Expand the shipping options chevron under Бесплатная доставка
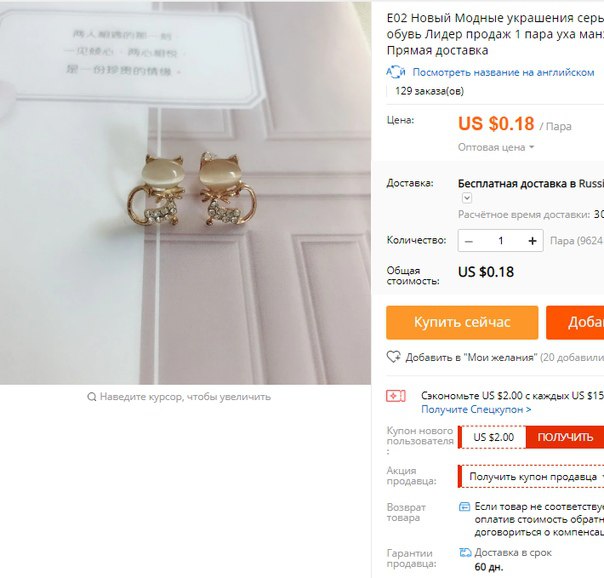 pos(467,198)
